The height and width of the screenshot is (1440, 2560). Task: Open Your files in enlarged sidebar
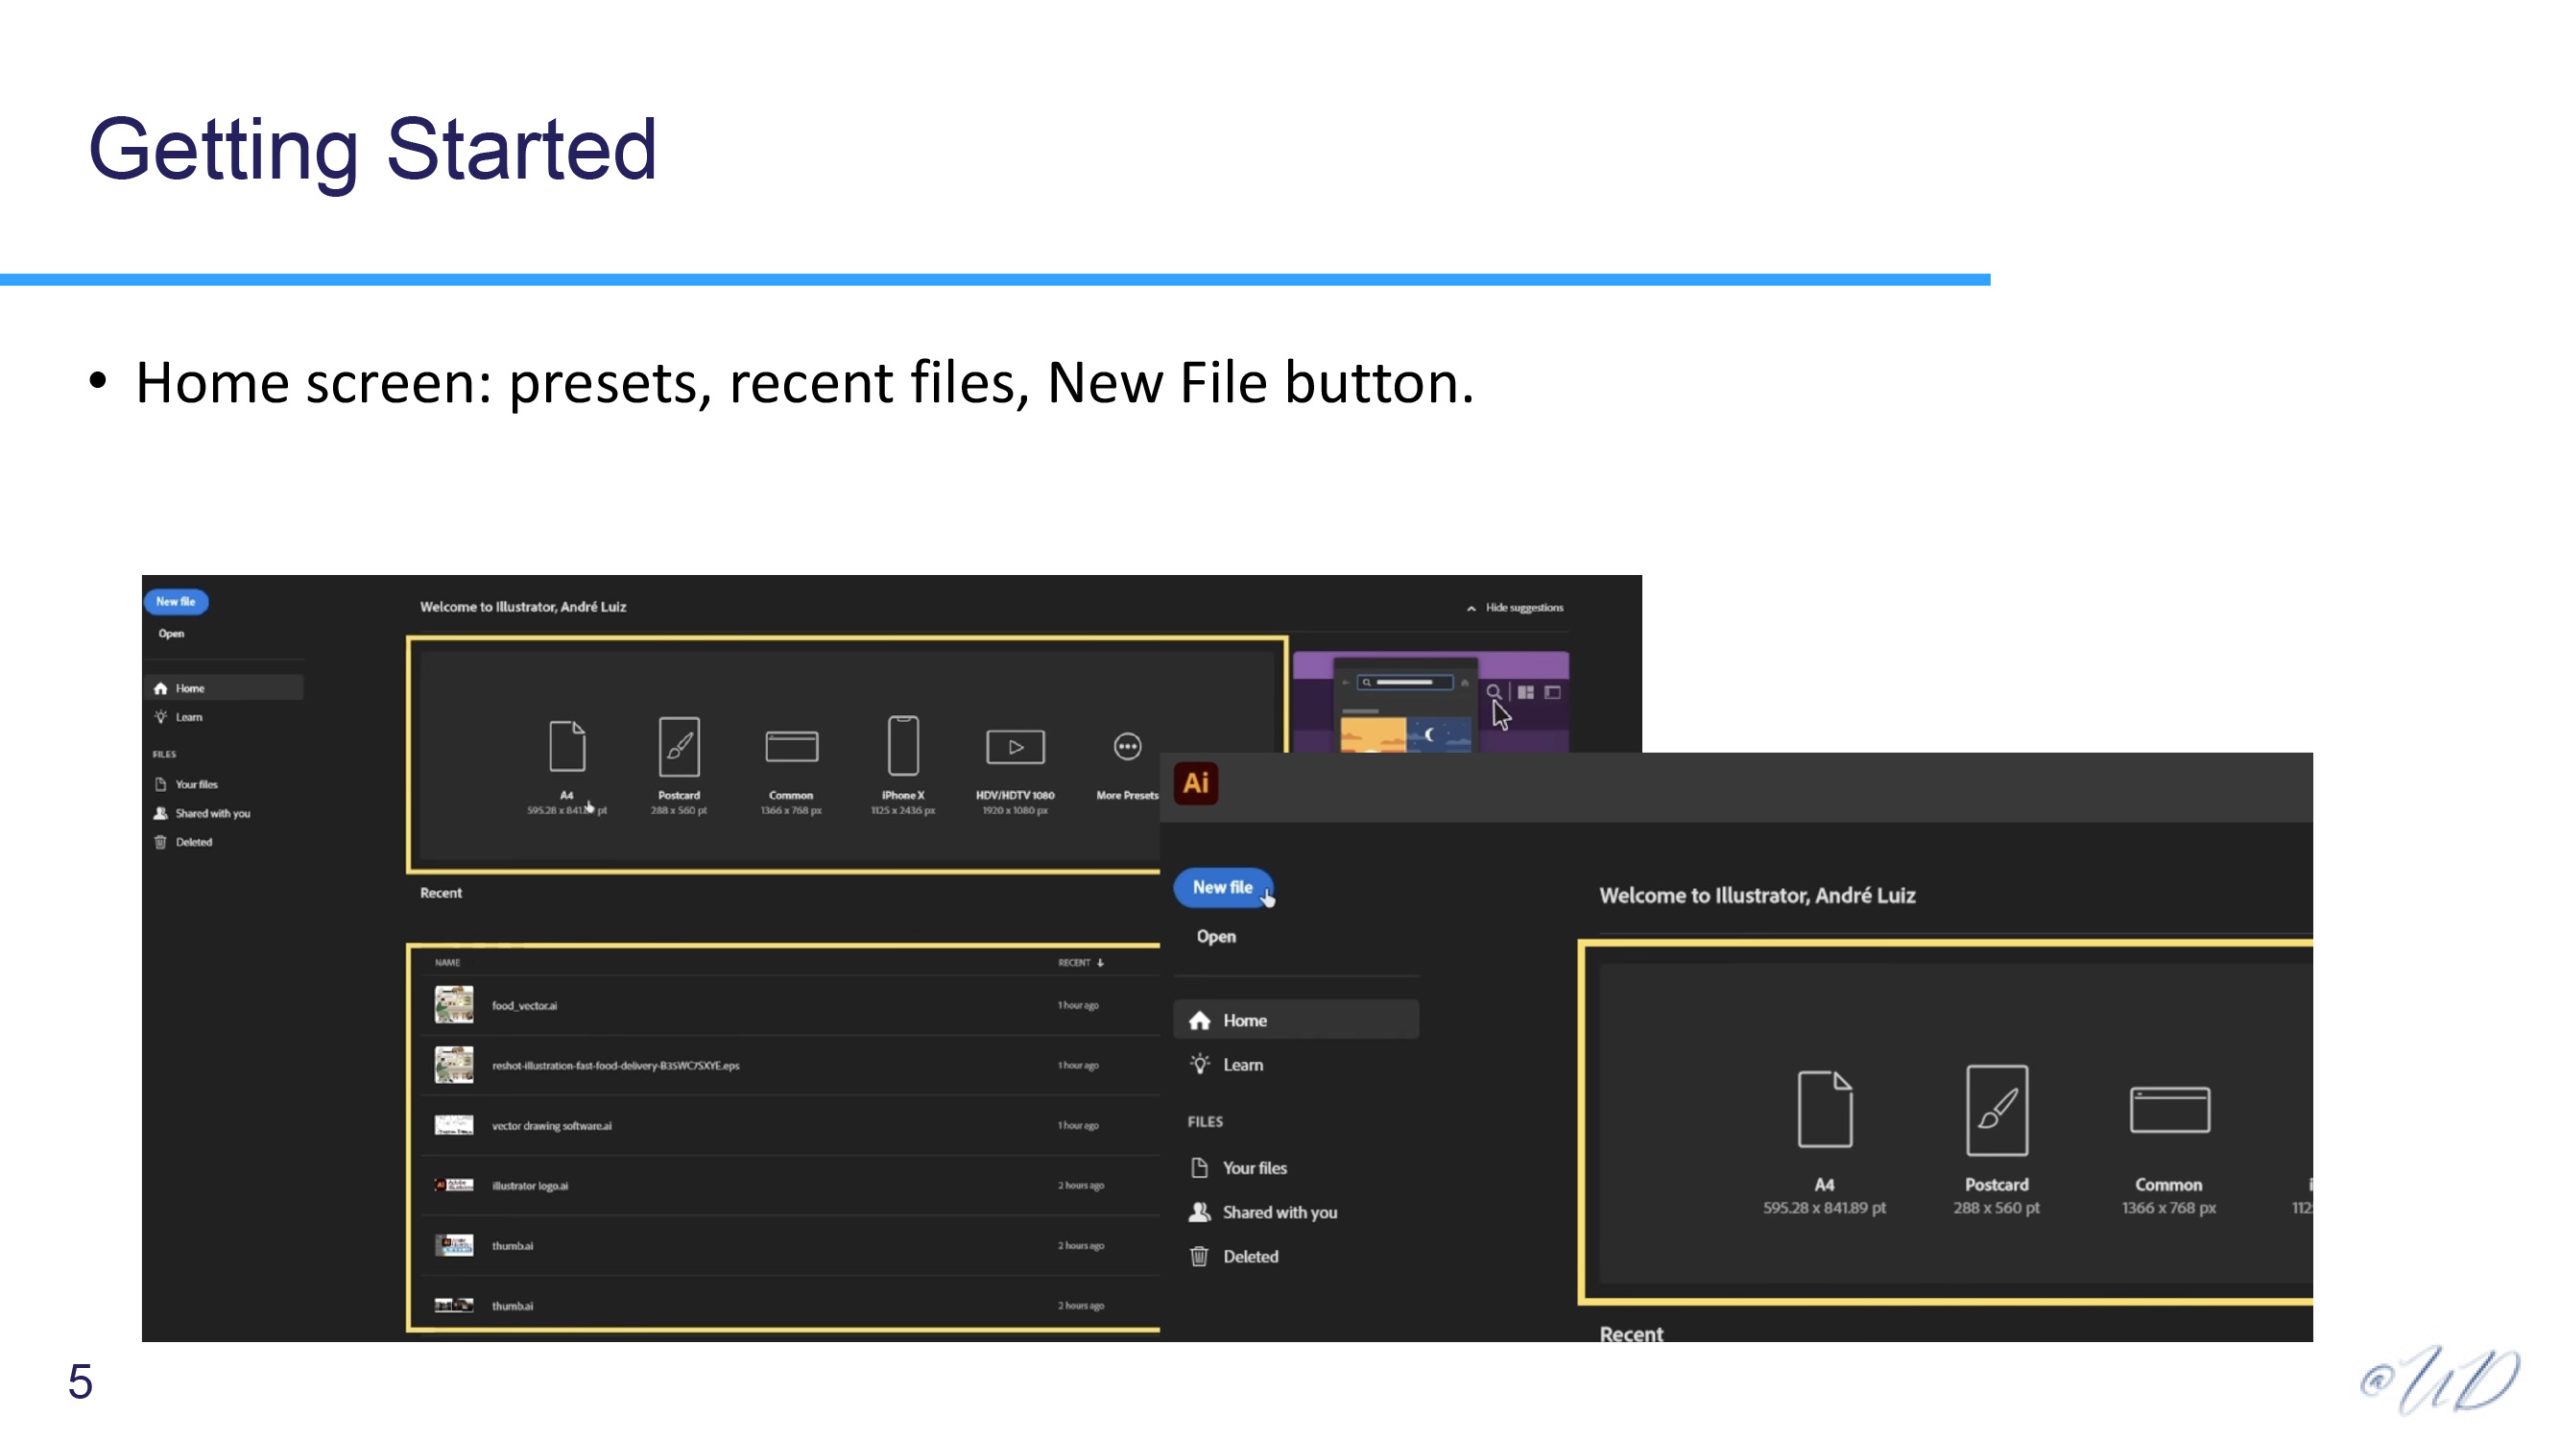(1253, 1168)
